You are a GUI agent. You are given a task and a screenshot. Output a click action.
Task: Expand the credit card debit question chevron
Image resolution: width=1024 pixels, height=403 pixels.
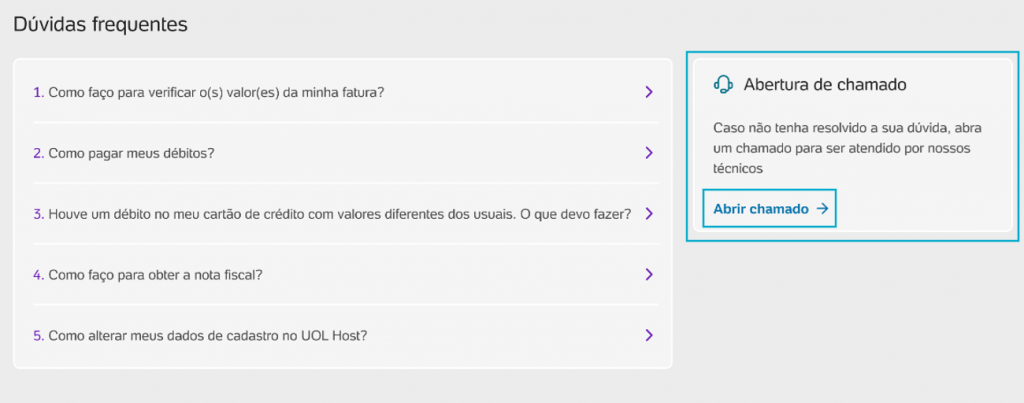[x=648, y=214]
